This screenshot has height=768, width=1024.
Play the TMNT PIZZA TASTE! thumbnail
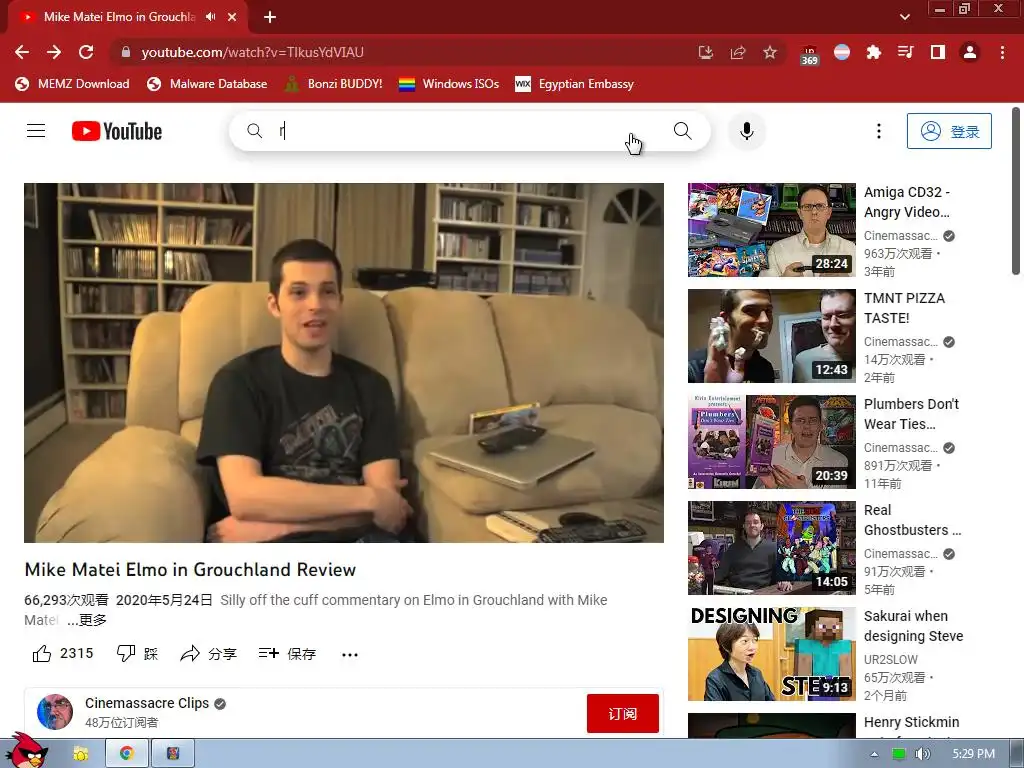pyautogui.click(x=771, y=336)
